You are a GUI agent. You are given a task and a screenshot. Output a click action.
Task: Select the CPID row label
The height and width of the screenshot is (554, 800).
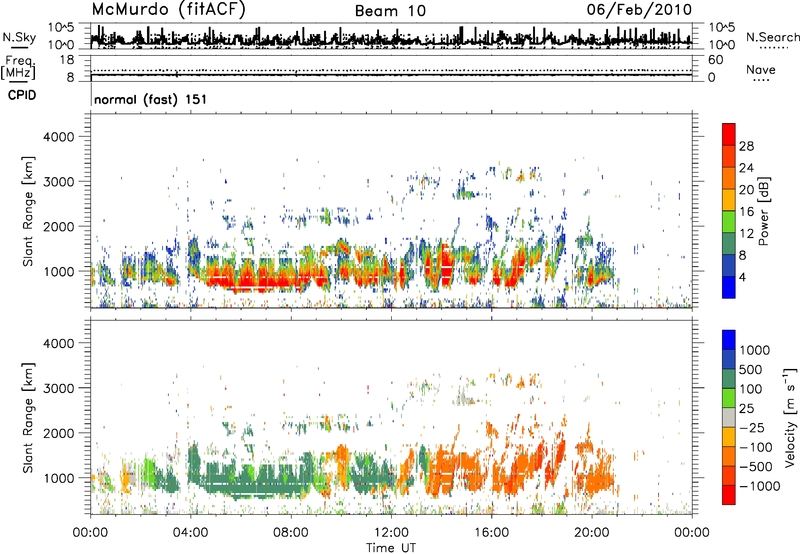click(22, 95)
